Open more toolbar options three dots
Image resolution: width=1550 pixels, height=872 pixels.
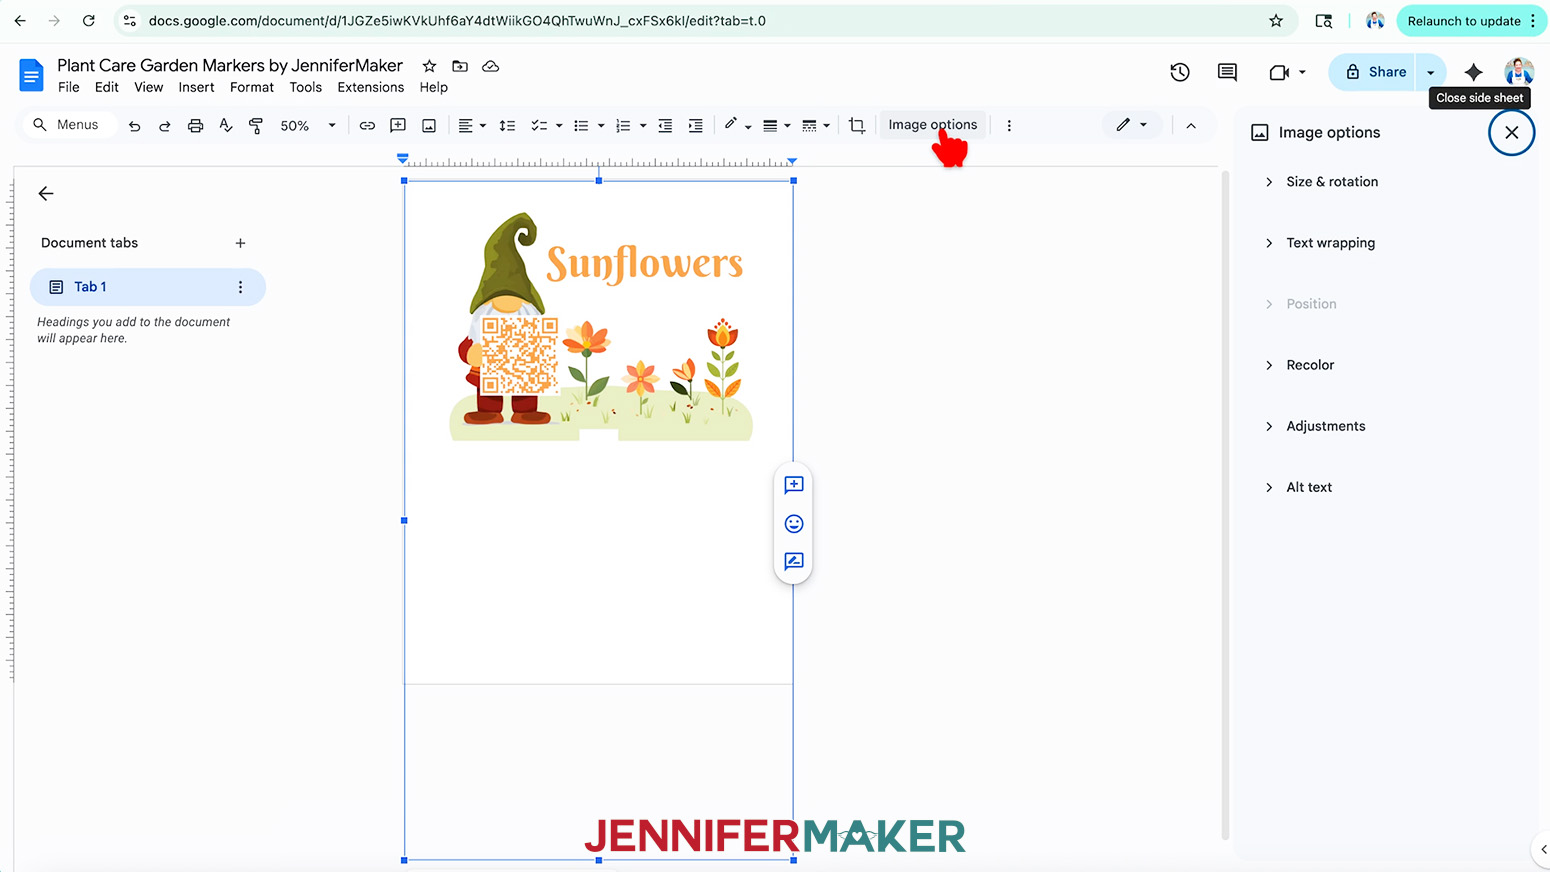point(1009,126)
